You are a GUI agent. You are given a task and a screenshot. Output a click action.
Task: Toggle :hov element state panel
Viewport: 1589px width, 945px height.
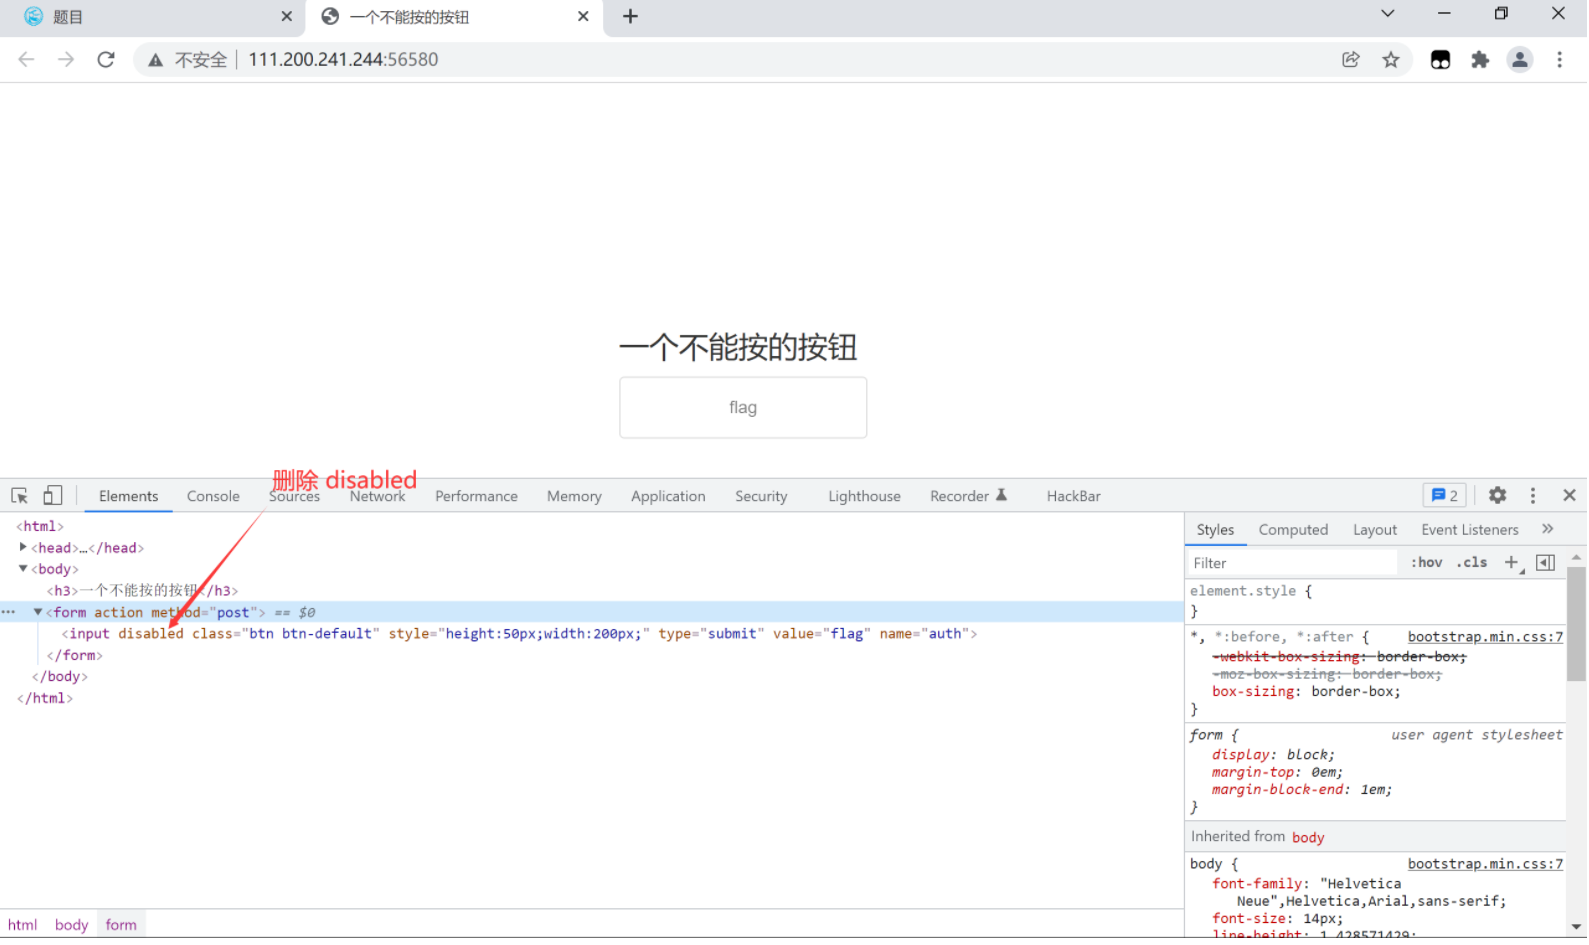pos(1427,563)
